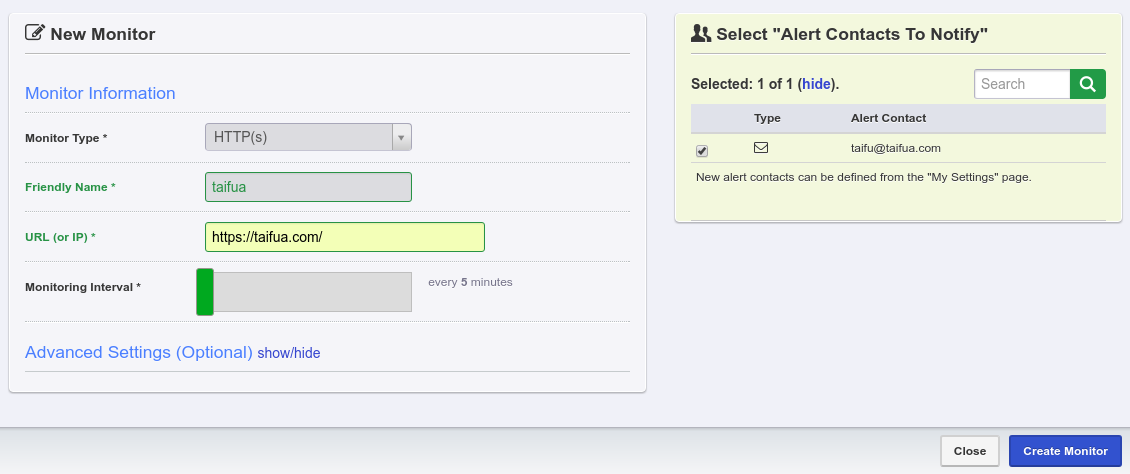The image size is (1130, 474).
Task: Toggle Advanced Settings show/hide
Action: [289, 353]
